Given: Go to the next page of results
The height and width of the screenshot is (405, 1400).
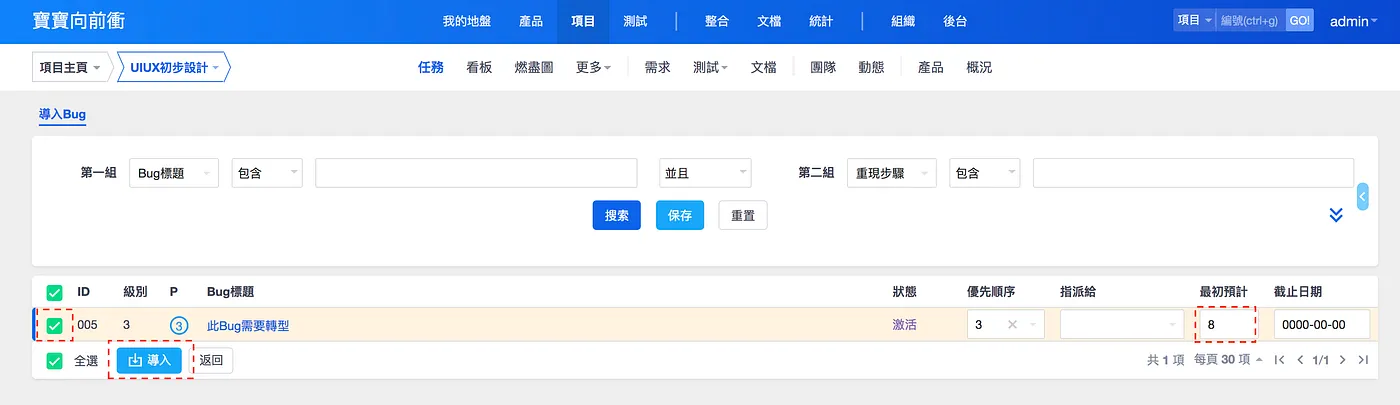Looking at the screenshot, I should coord(1342,360).
